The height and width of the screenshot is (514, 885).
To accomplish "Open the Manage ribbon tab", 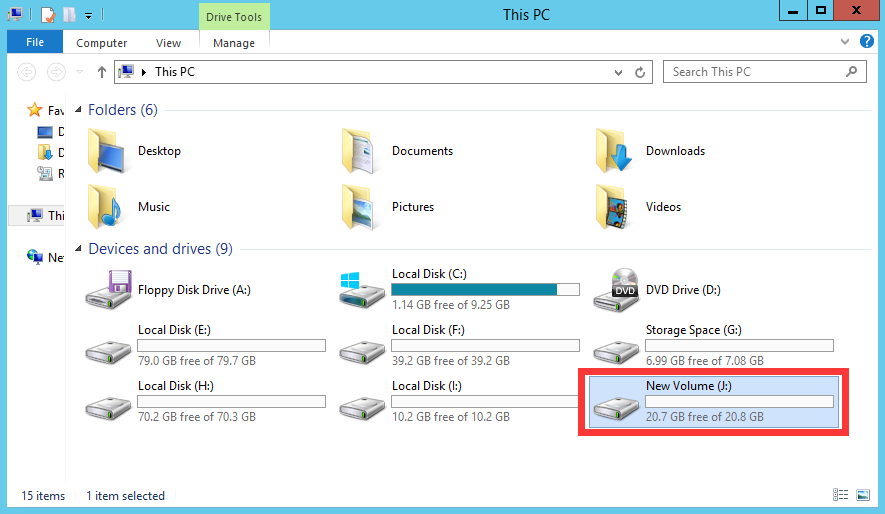I will click(234, 43).
